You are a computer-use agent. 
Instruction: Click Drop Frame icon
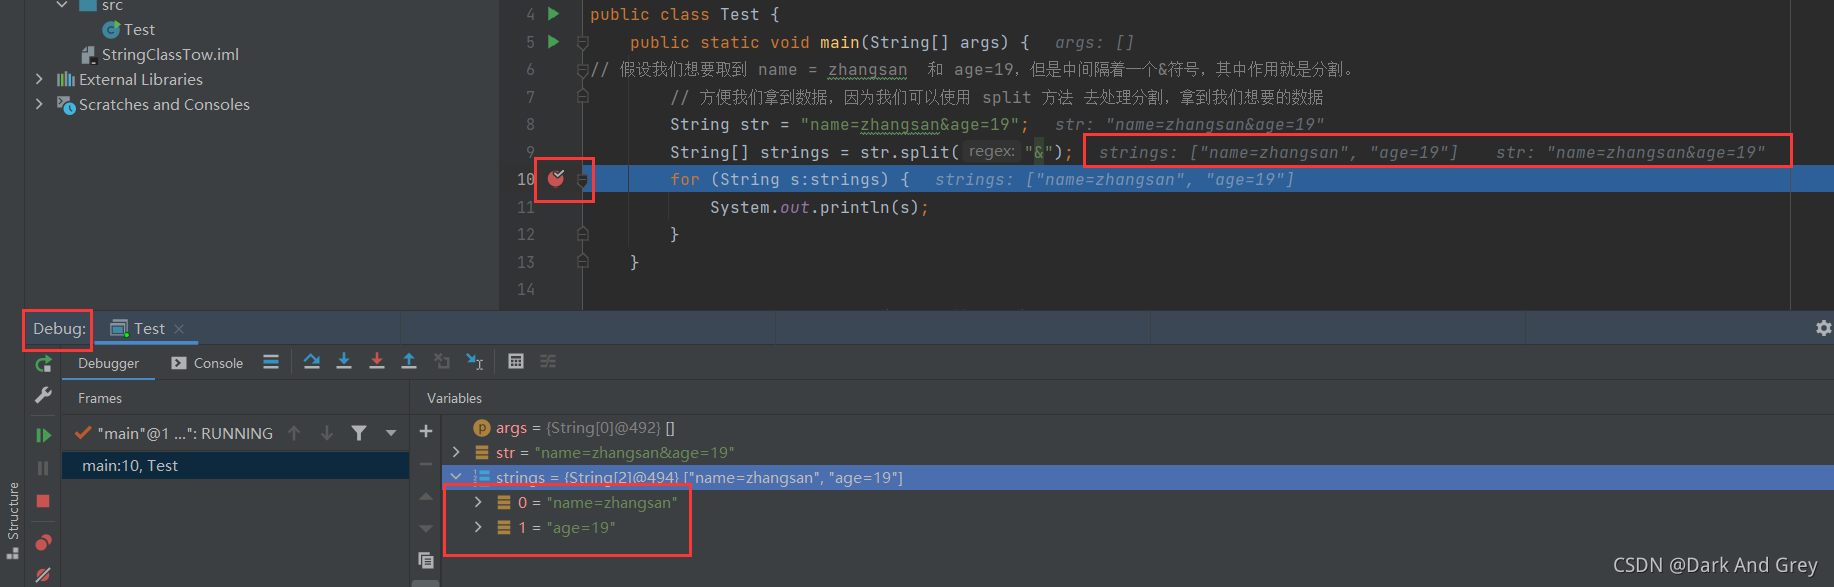pos(442,362)
